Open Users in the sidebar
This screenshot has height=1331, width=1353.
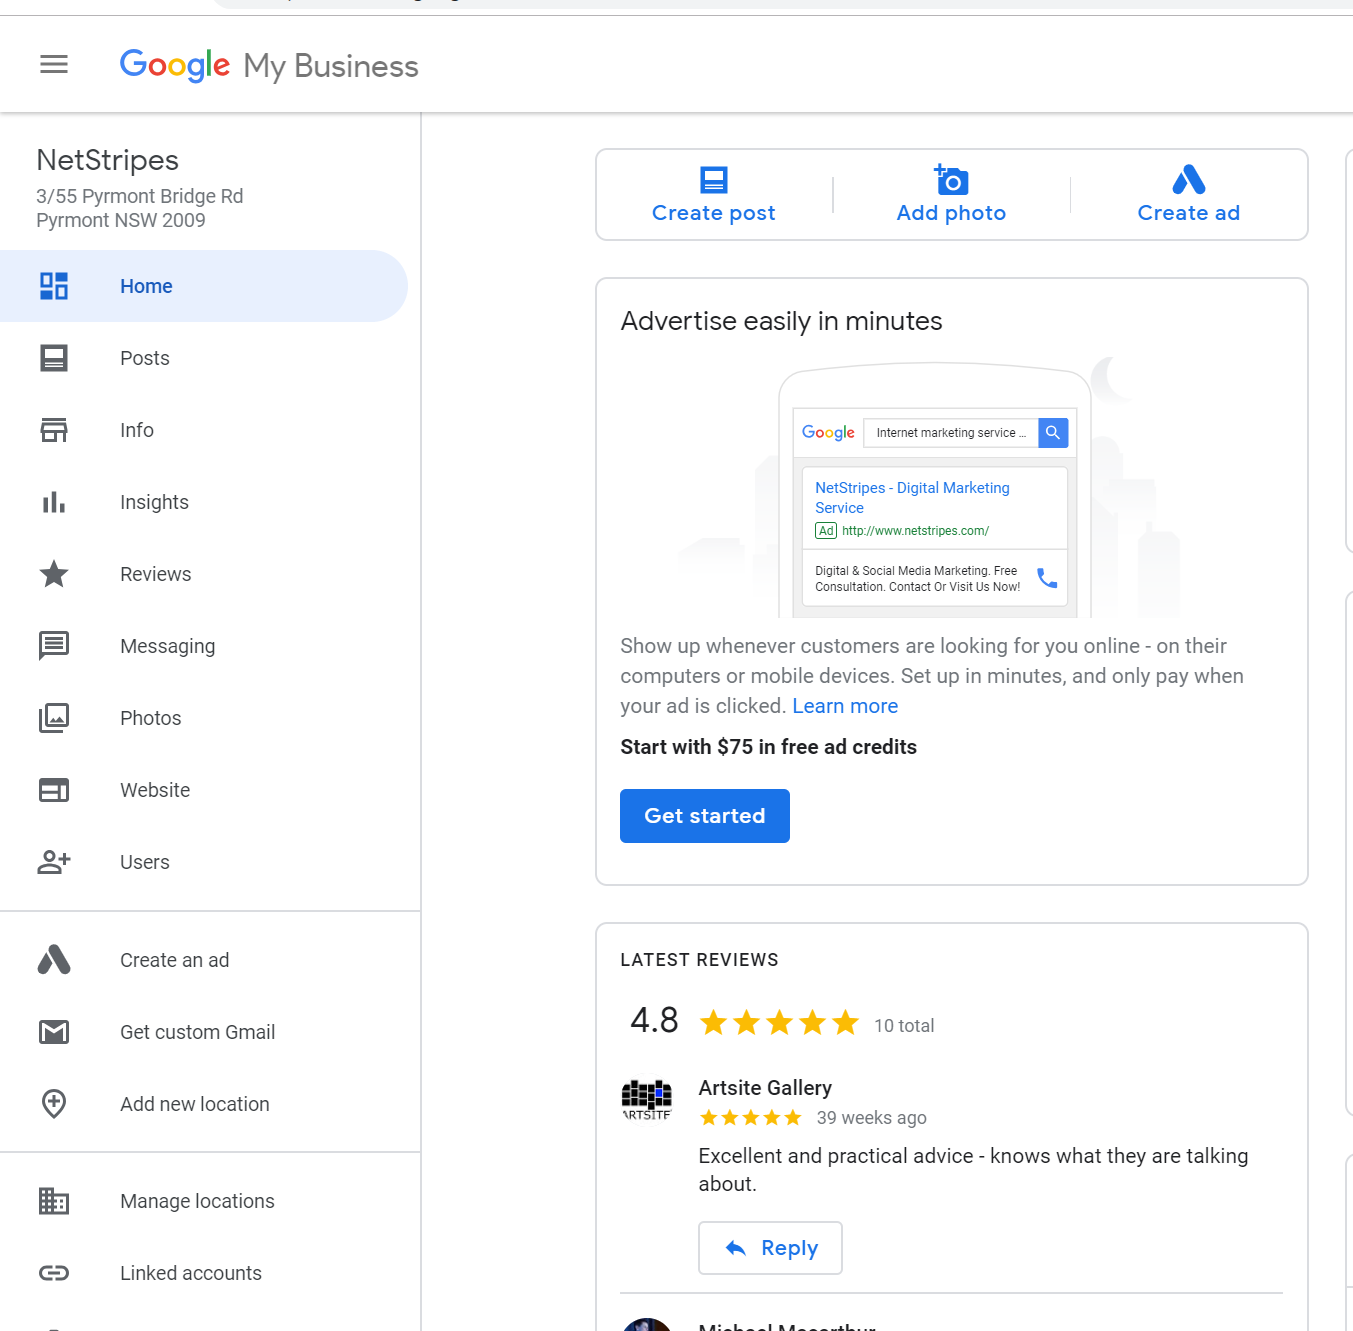(x=204, y=862)
